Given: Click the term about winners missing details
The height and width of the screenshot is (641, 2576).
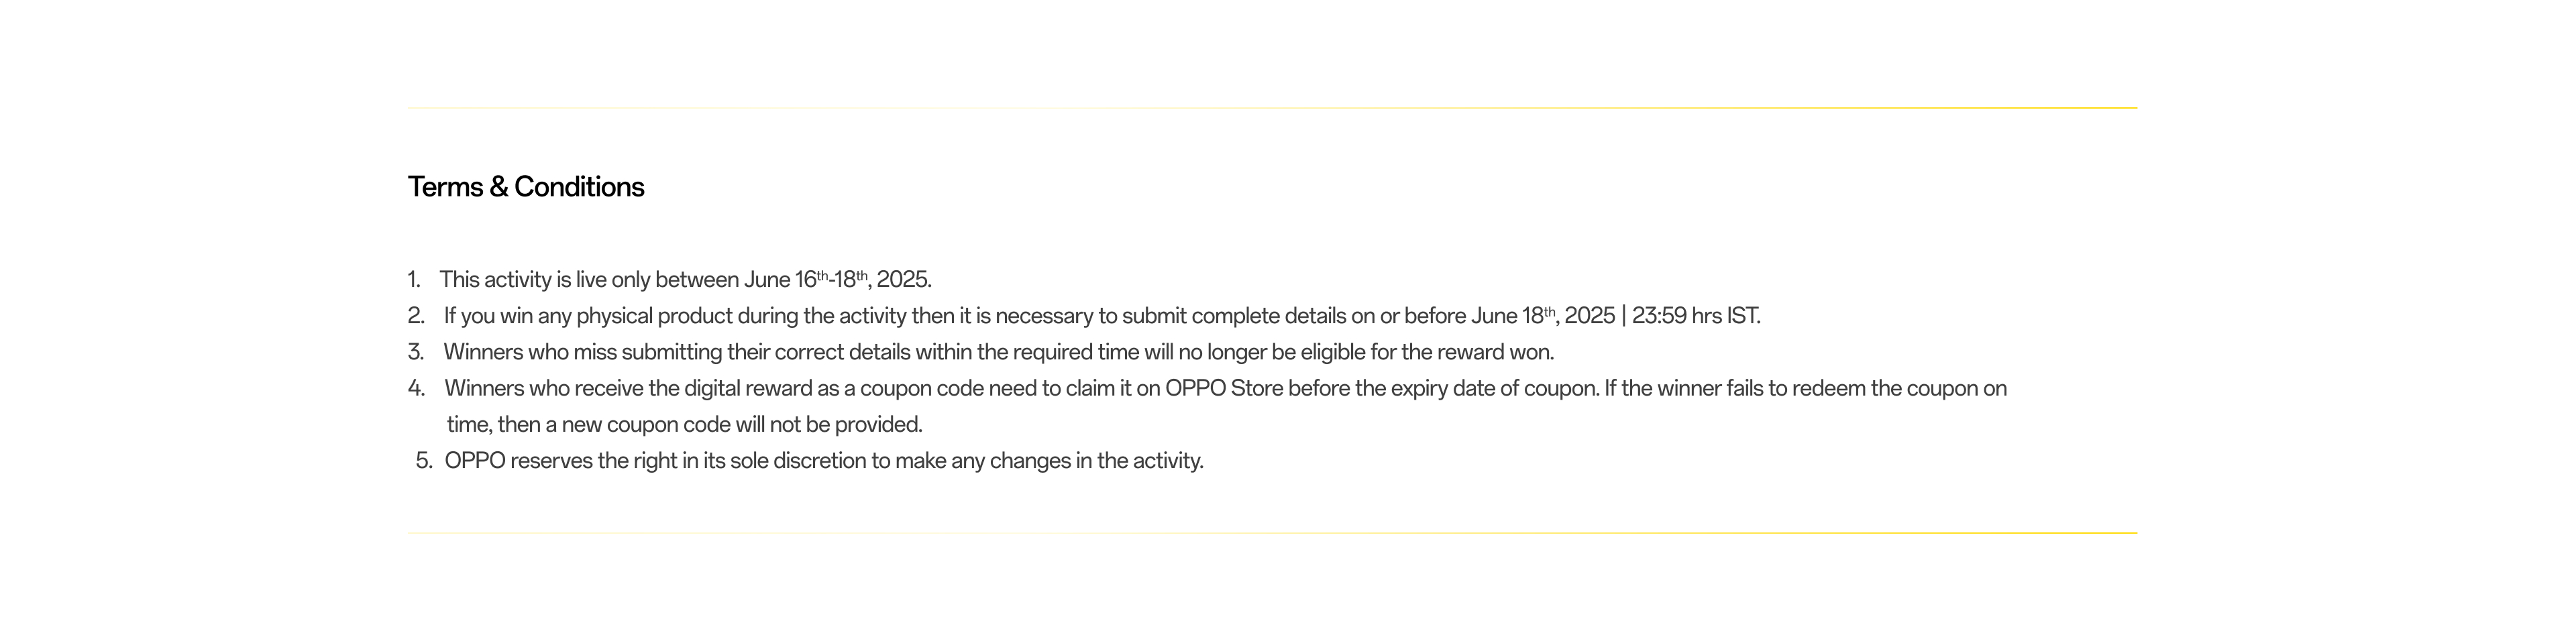Looking at the screenshot, I should pos(998,352).
